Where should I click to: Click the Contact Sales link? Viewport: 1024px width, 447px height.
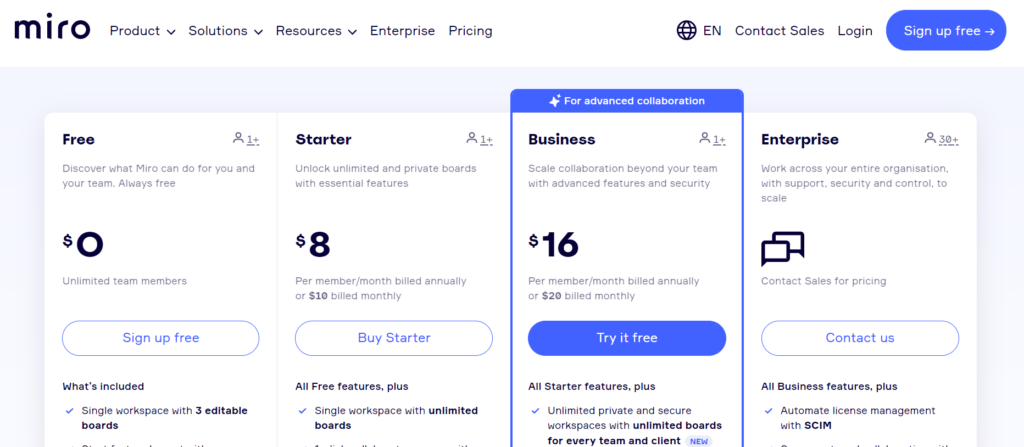point(779,31)
